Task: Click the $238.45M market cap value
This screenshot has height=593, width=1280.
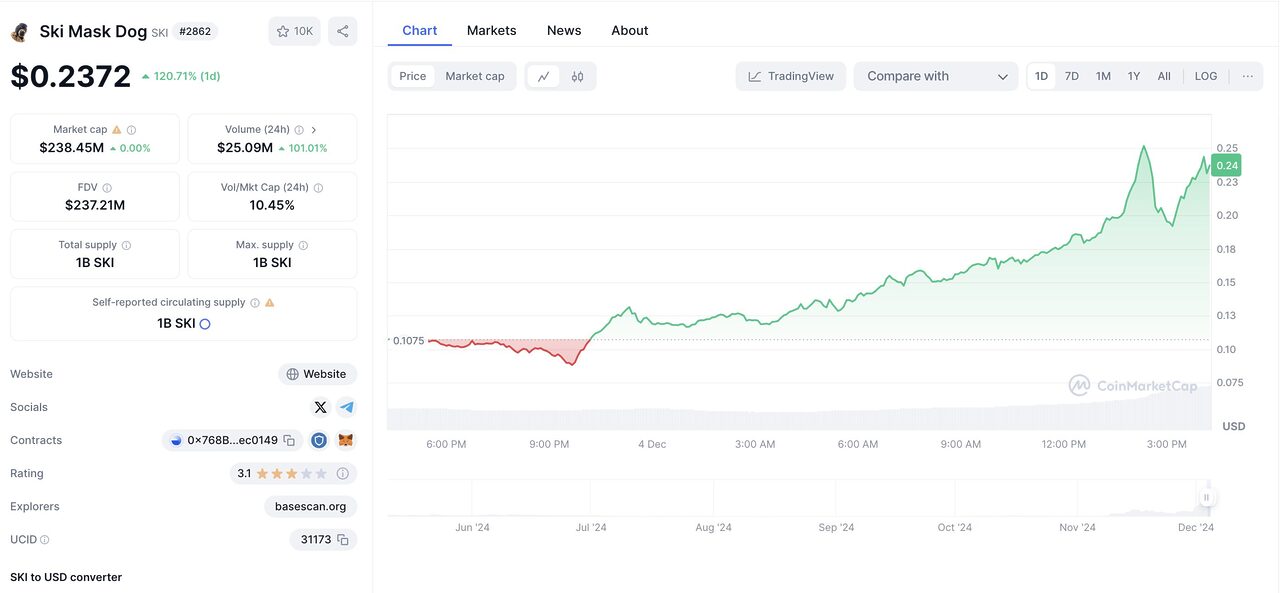Action: [72, 148]
